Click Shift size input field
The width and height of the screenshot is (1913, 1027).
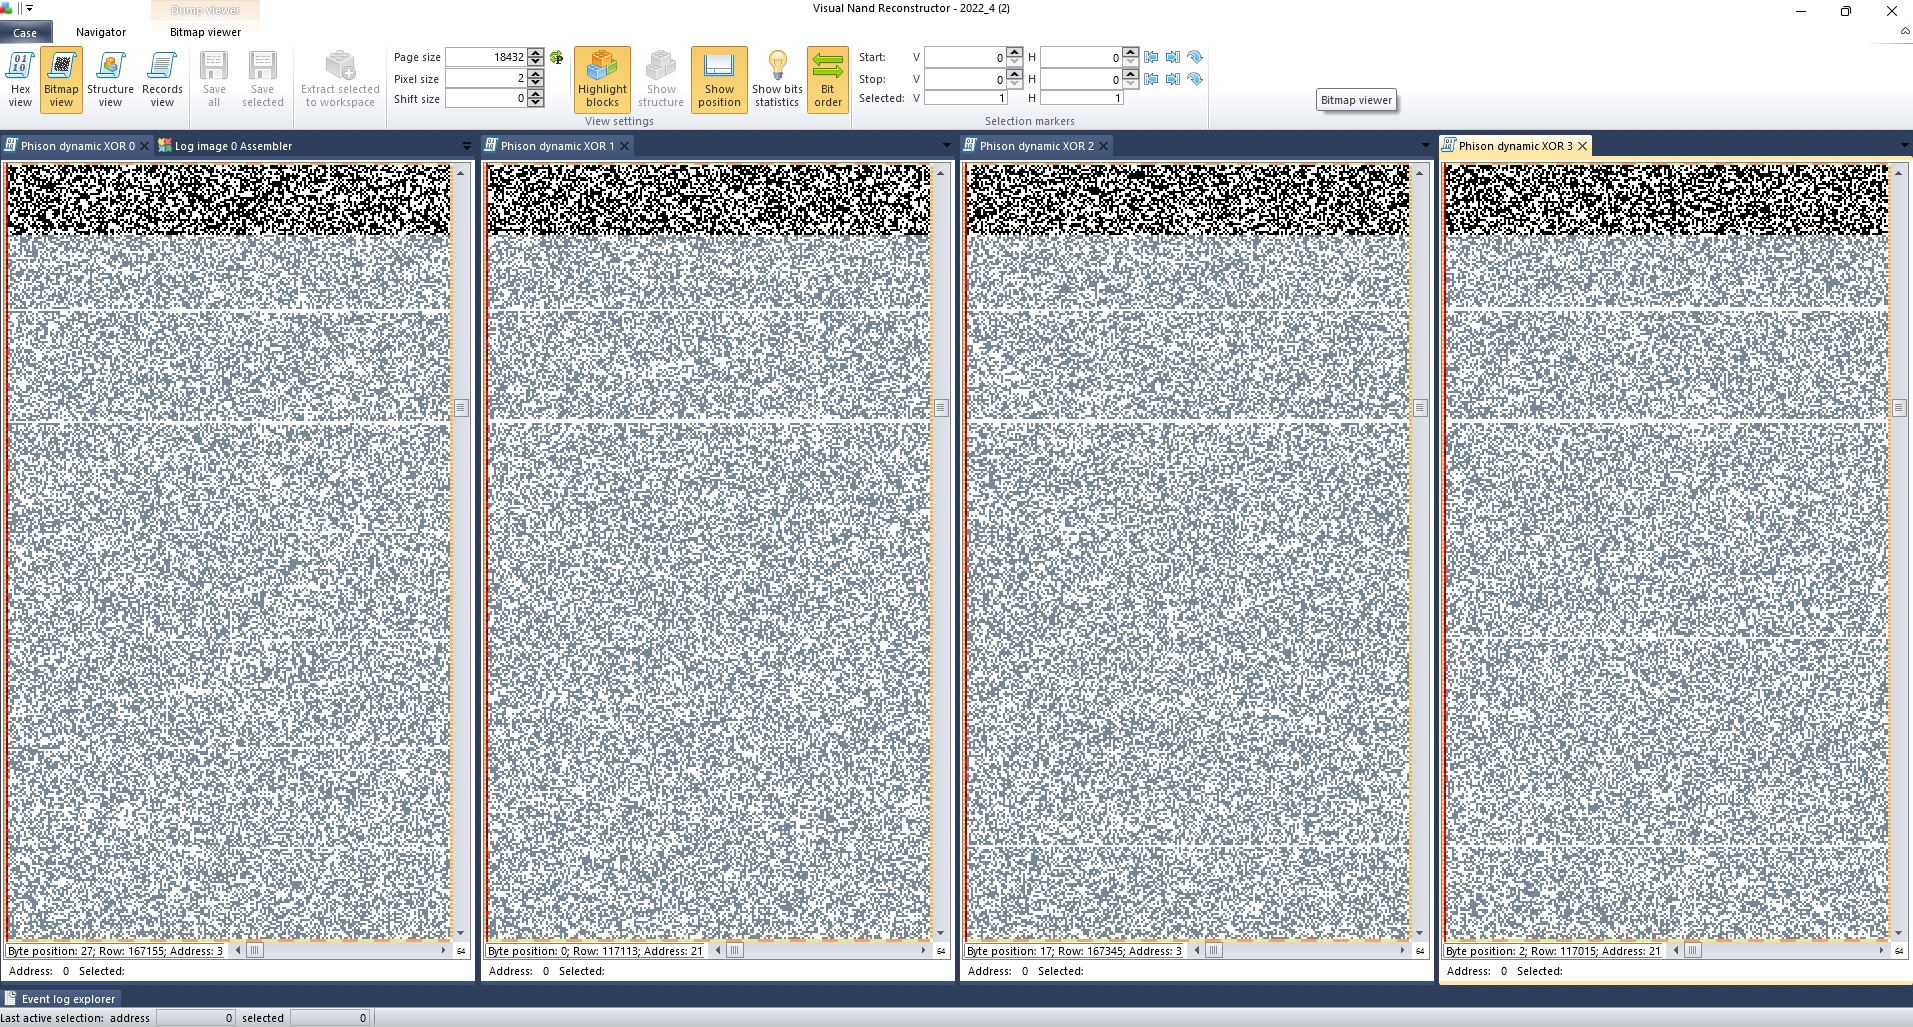486,98
